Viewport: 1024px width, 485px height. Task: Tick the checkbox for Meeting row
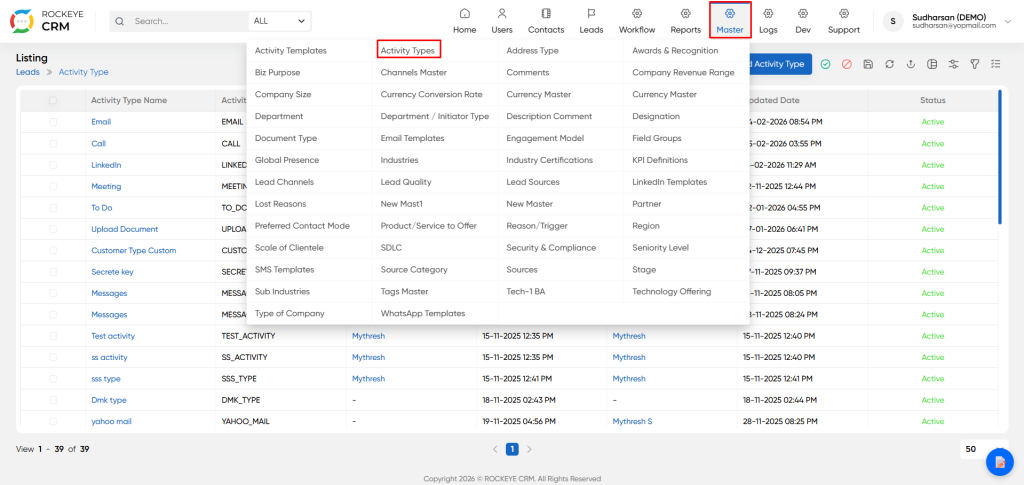pos(53,186)
